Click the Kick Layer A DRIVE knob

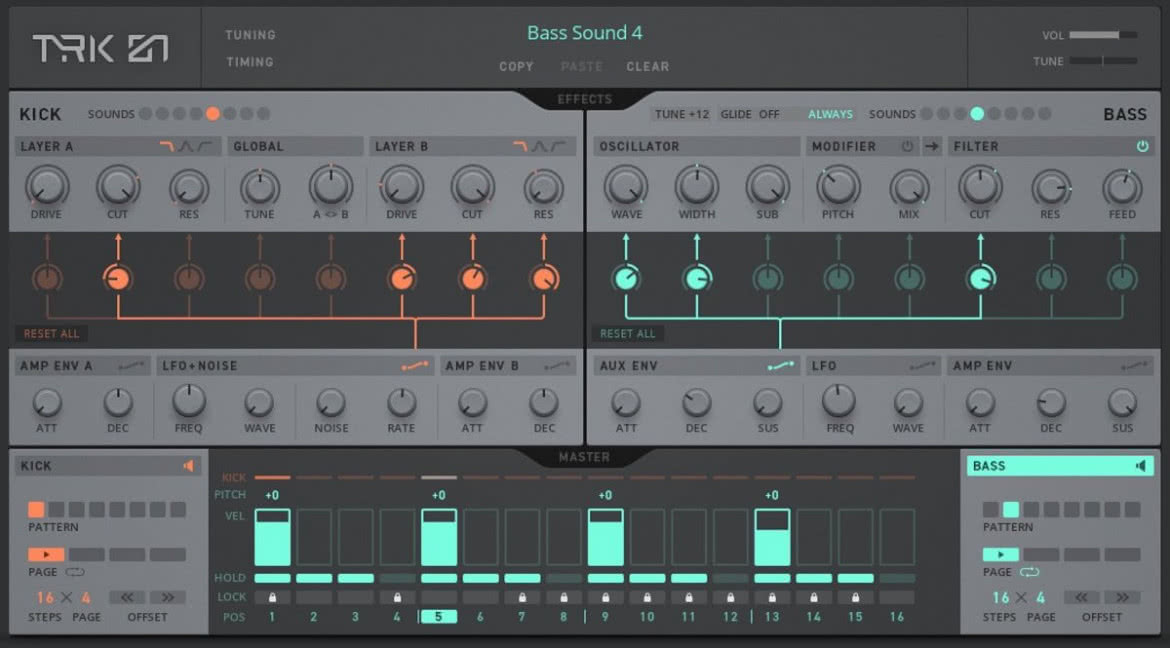[x=47, y=187]
